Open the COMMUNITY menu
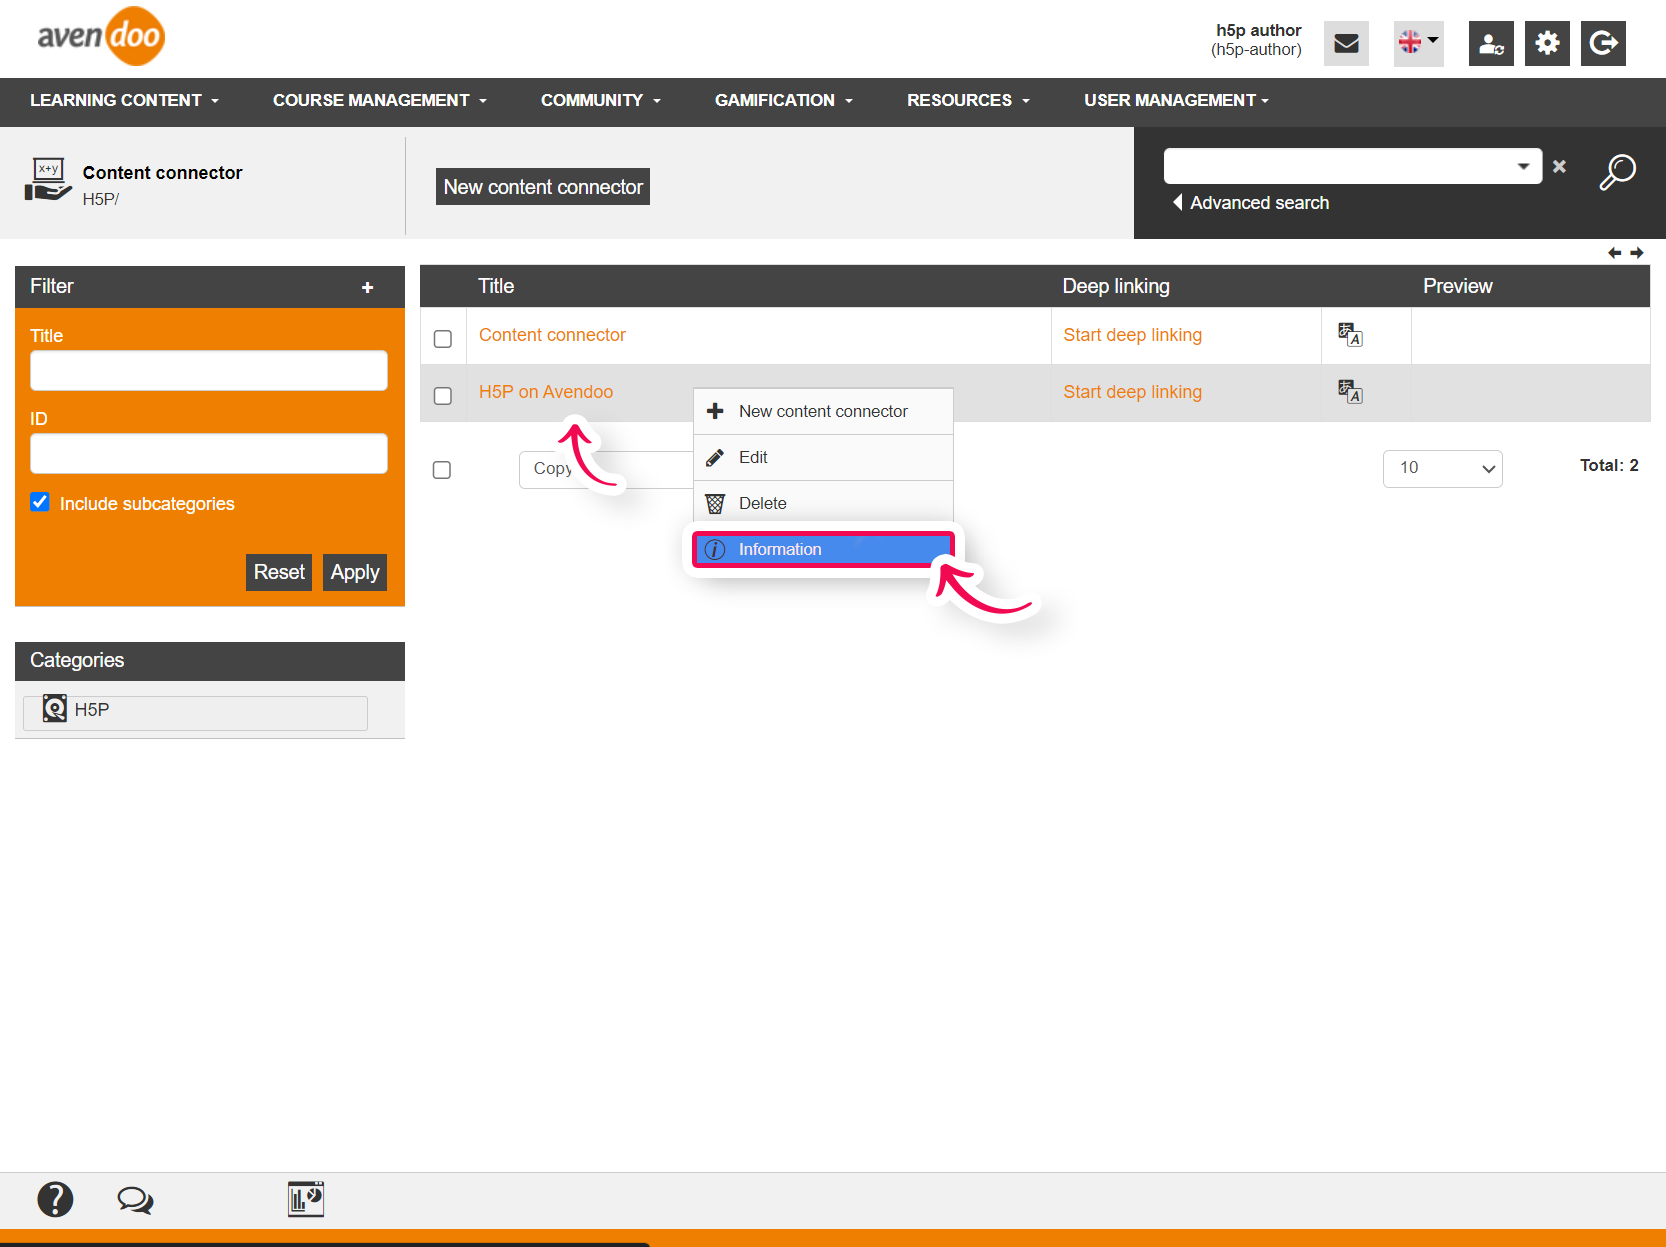The height and width of the screenshot is (1247, 1666). point(601,100)
